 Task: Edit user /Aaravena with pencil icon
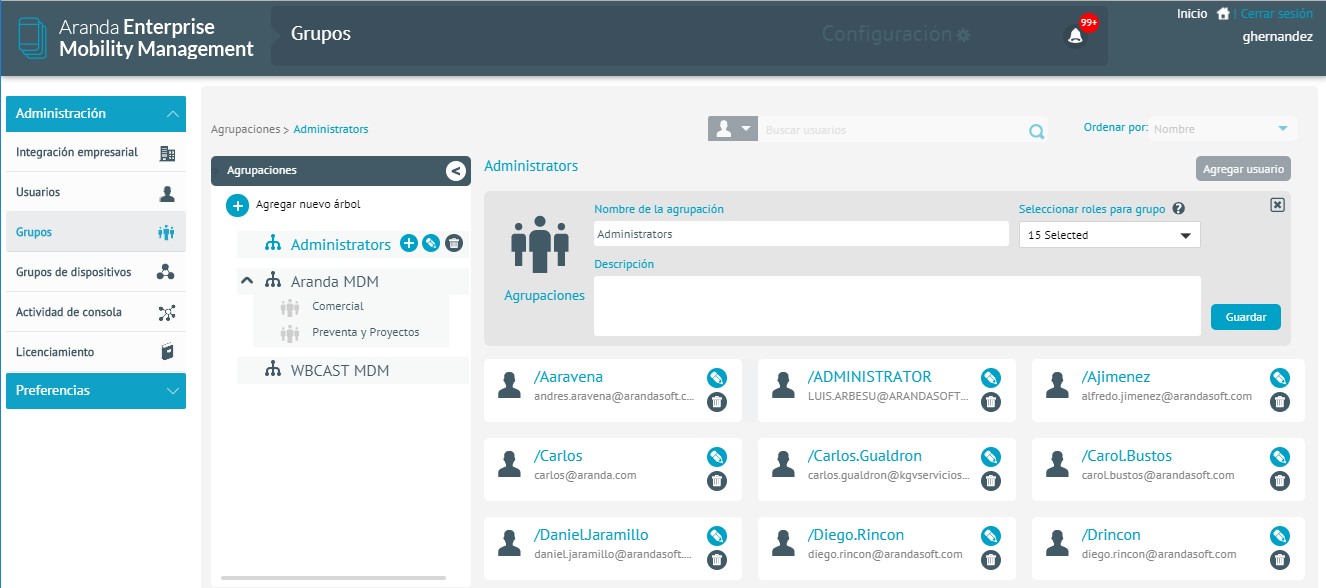pos(717,378)
